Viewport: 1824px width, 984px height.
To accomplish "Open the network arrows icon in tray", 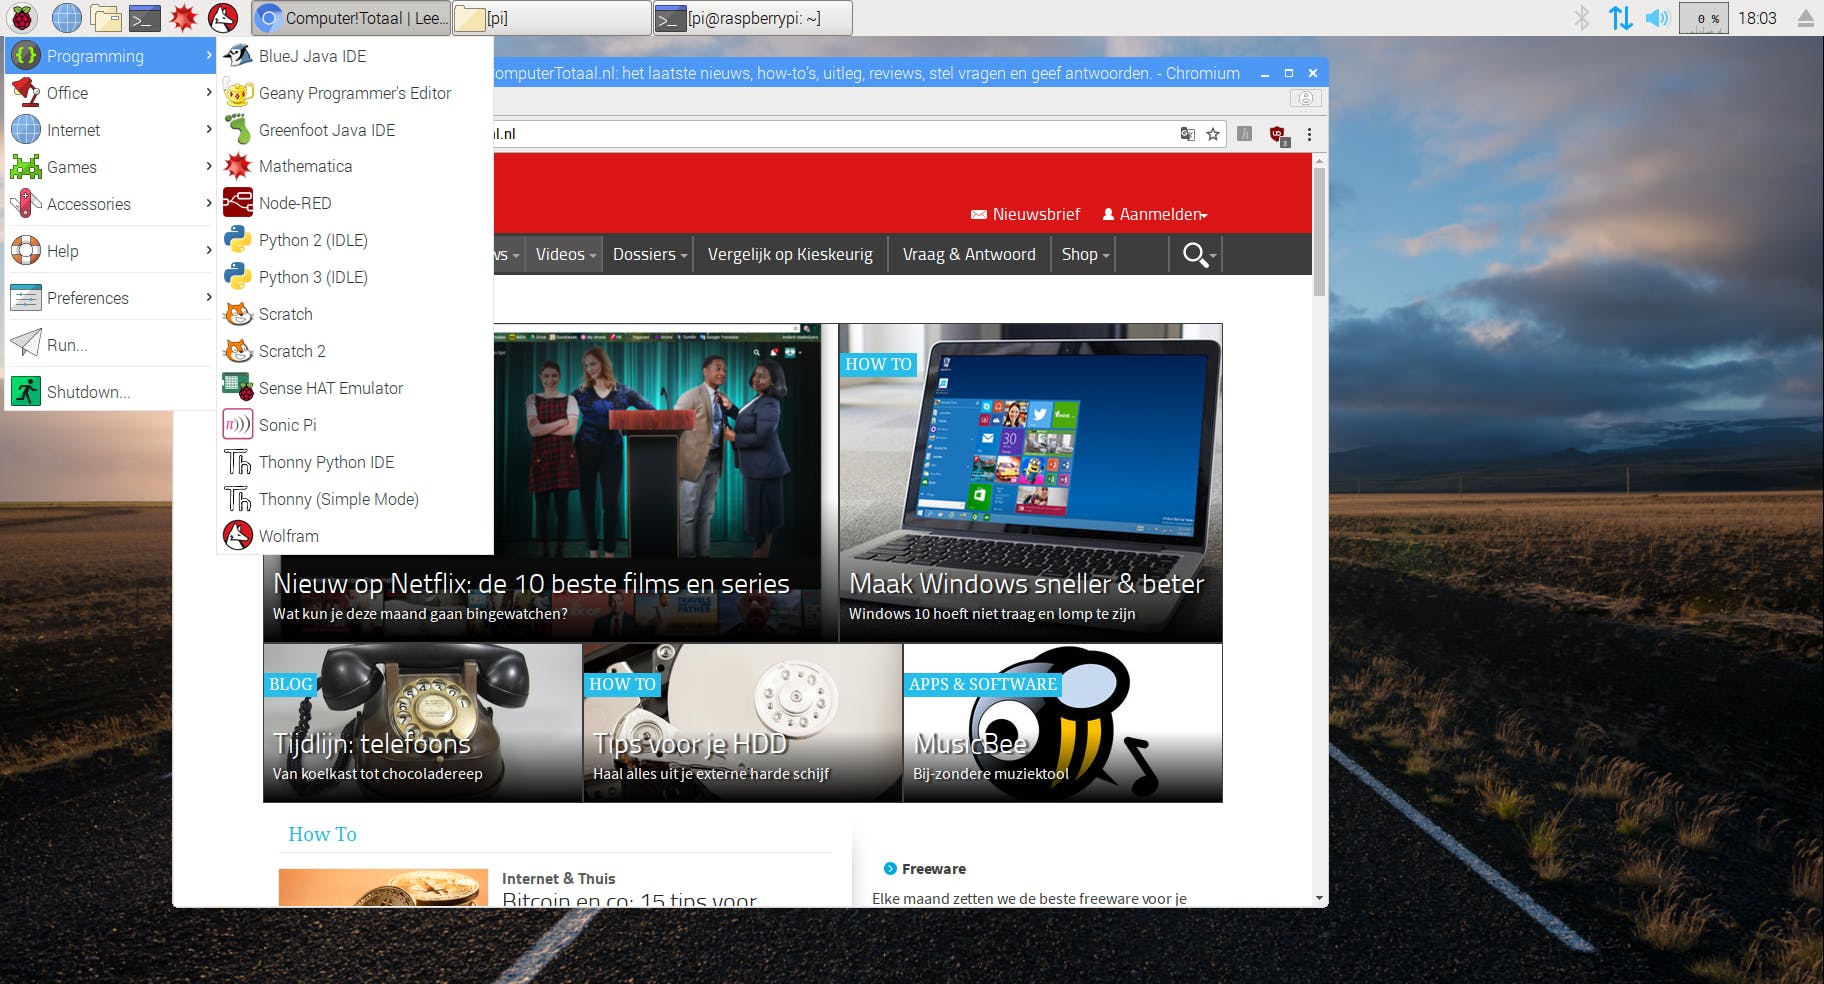I will pos(1620,17).
